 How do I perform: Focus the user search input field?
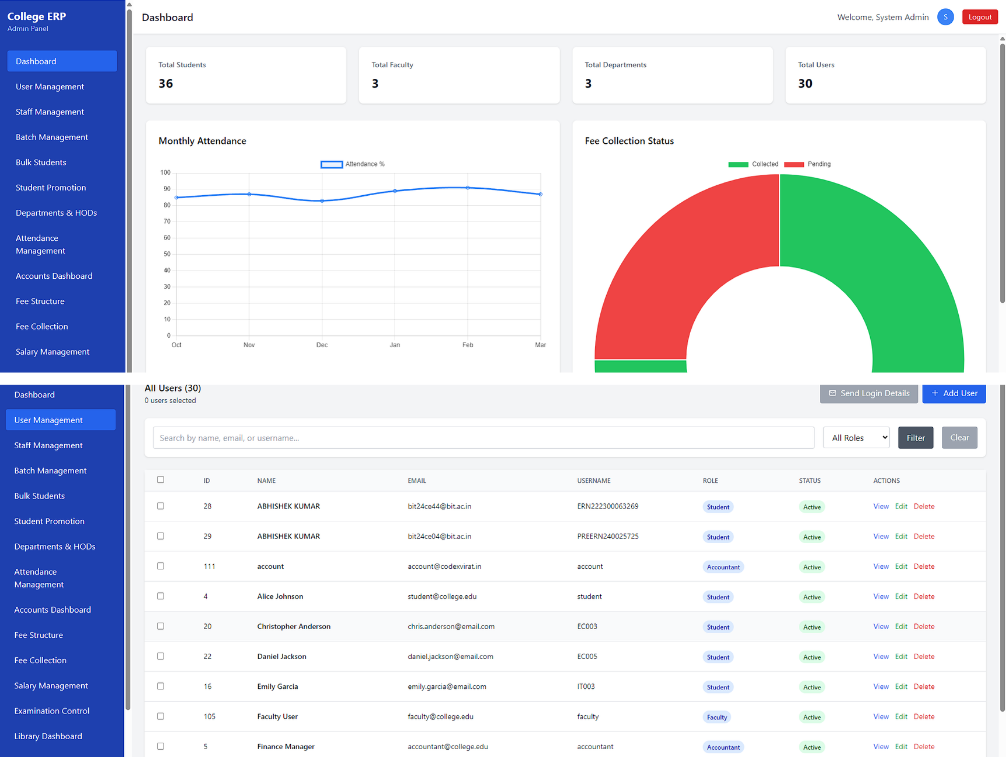point(483,438)
